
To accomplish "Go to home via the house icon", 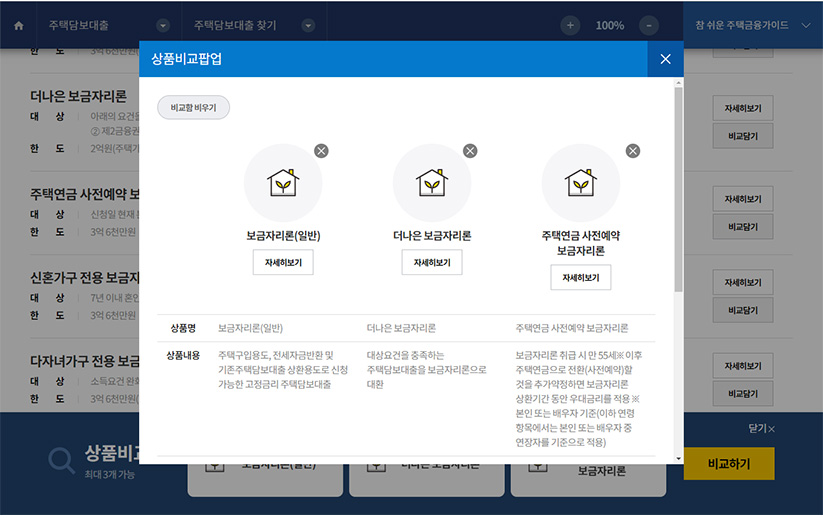I will (19, 25).
